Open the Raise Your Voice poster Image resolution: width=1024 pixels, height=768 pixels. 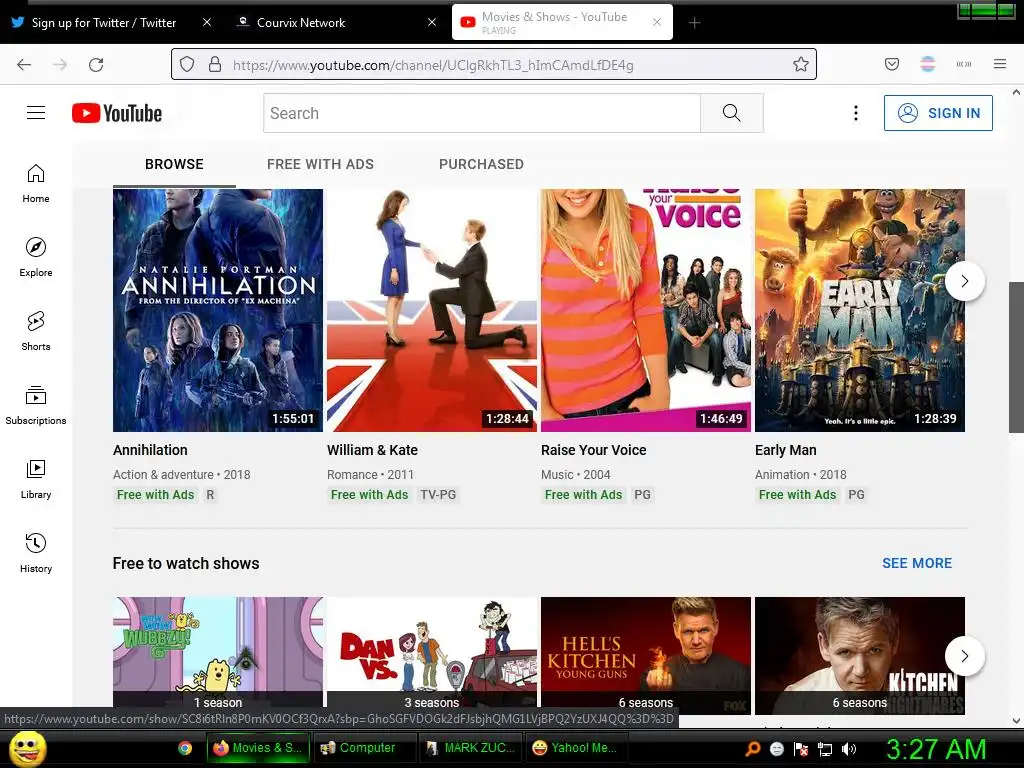click(x=646, y=310)
